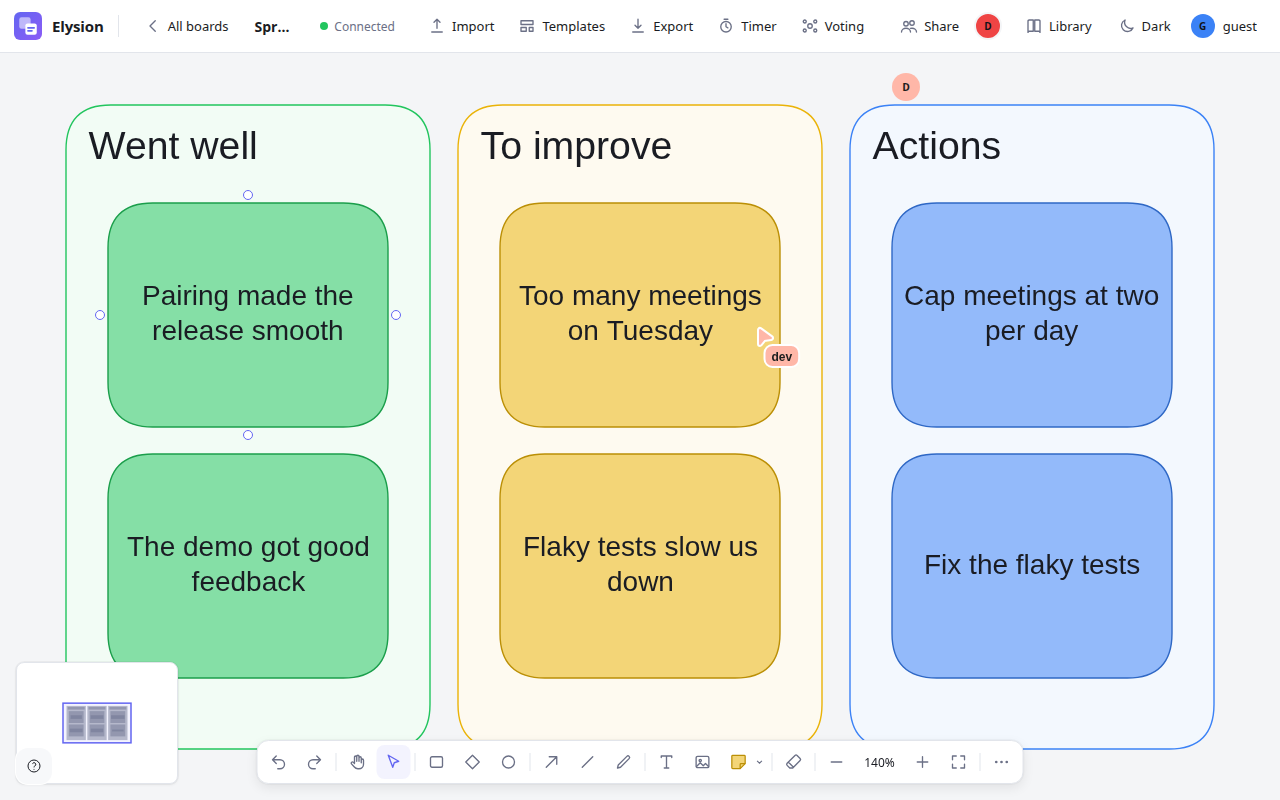Viewport: 1280px width, 800px height.
Task: Select the 'Fix the flaky tests' note
Action: click(1032, 566)
